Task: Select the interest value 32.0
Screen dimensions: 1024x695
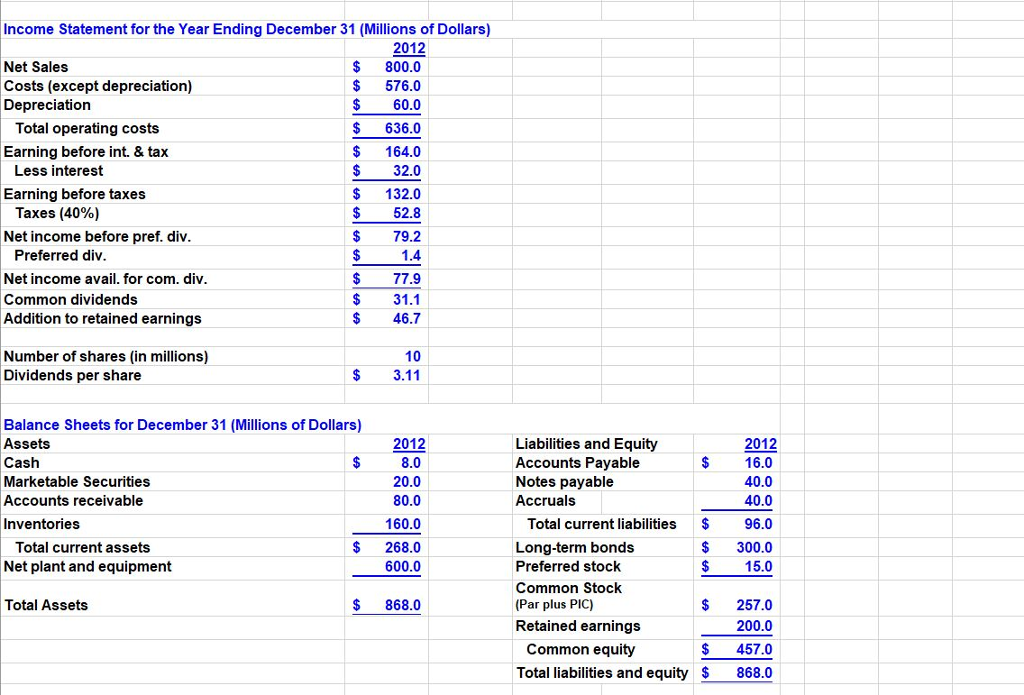Action: [406, 170]
